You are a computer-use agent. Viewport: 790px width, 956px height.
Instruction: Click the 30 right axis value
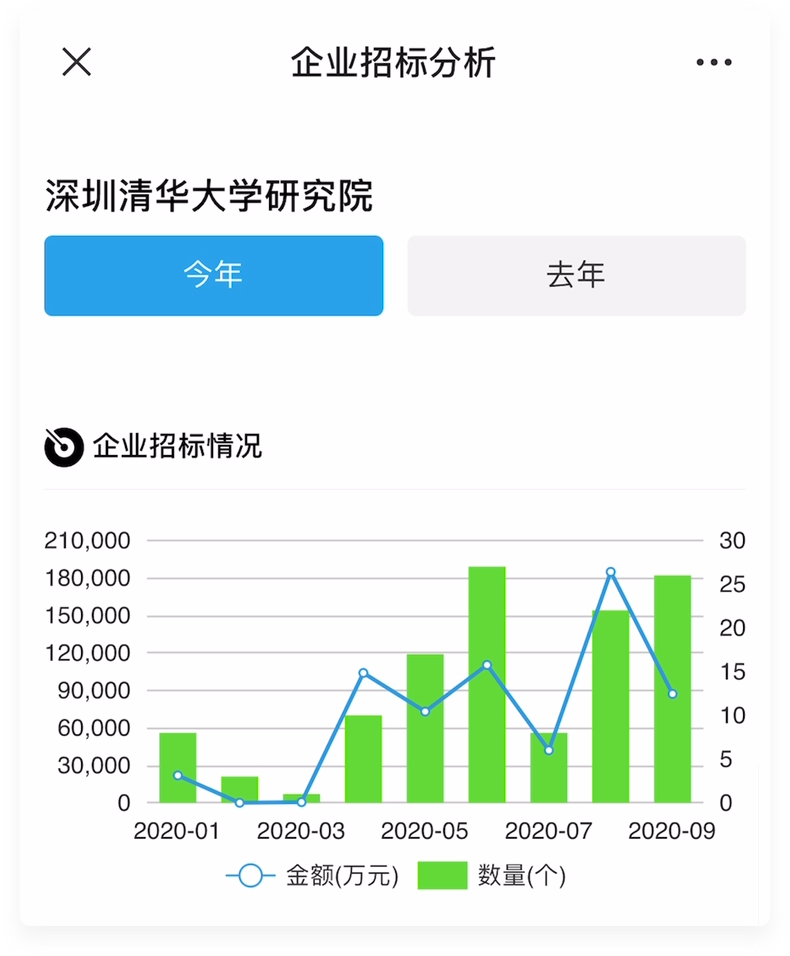[732, 541]
